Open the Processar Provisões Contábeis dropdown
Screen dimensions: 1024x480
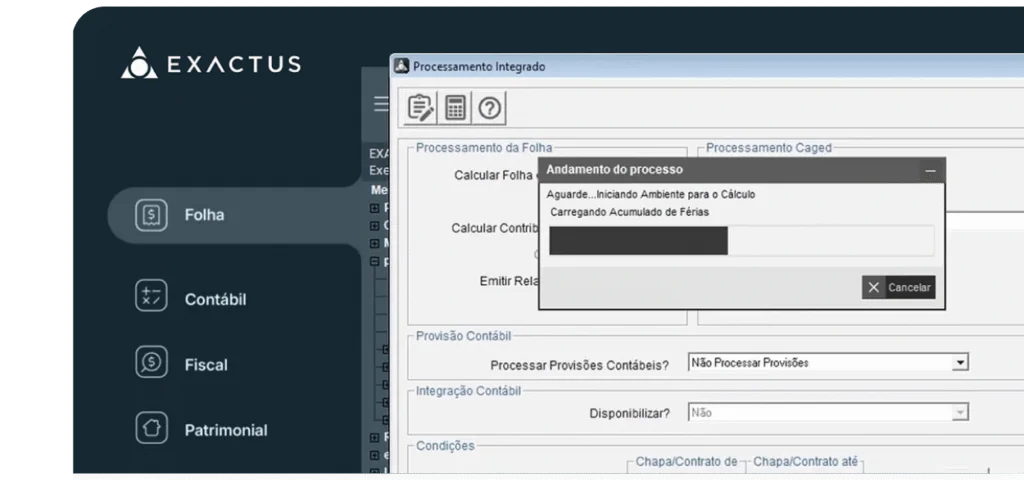(x=960, y=363)
